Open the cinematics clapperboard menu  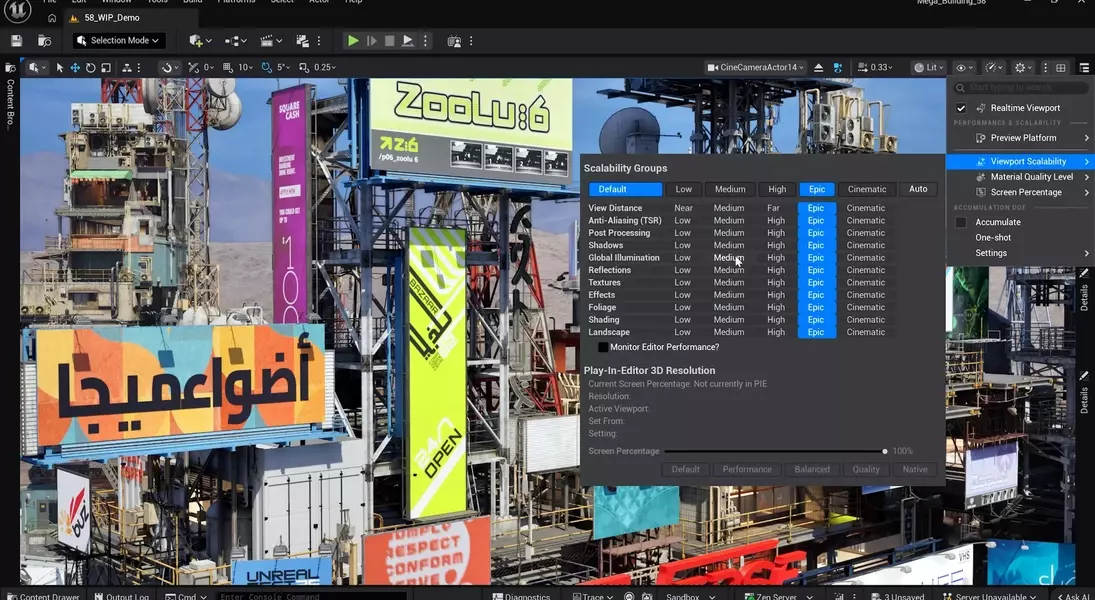click(270, 41)
